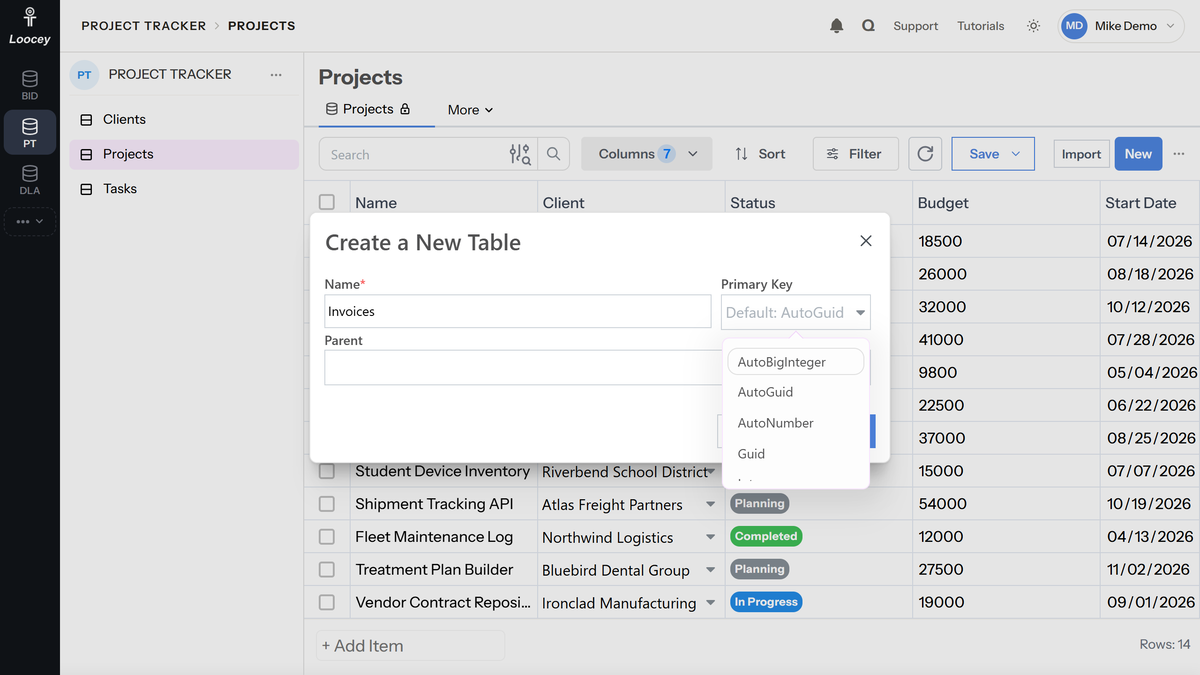This screenshot has width=1200, height=675.
Task: Open Northwind Logistics client dropdown
Action: pyautogui.click(x=711, y=537)
